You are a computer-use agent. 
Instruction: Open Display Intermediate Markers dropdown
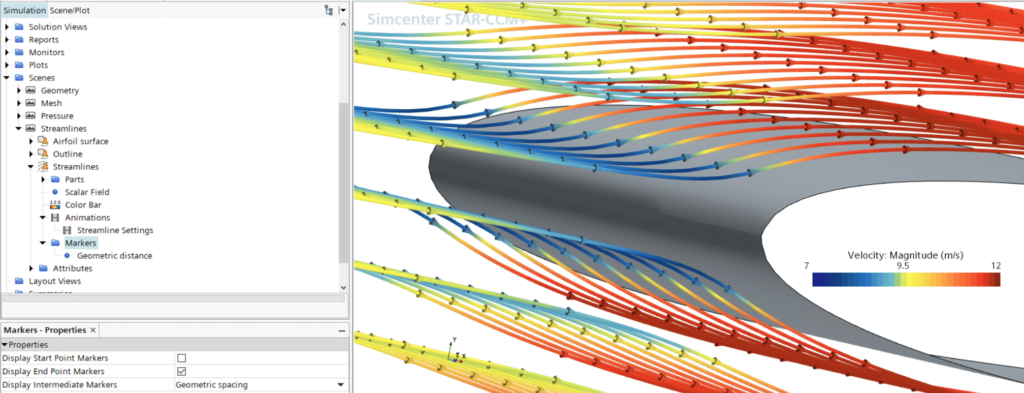(x=340, y=385)
